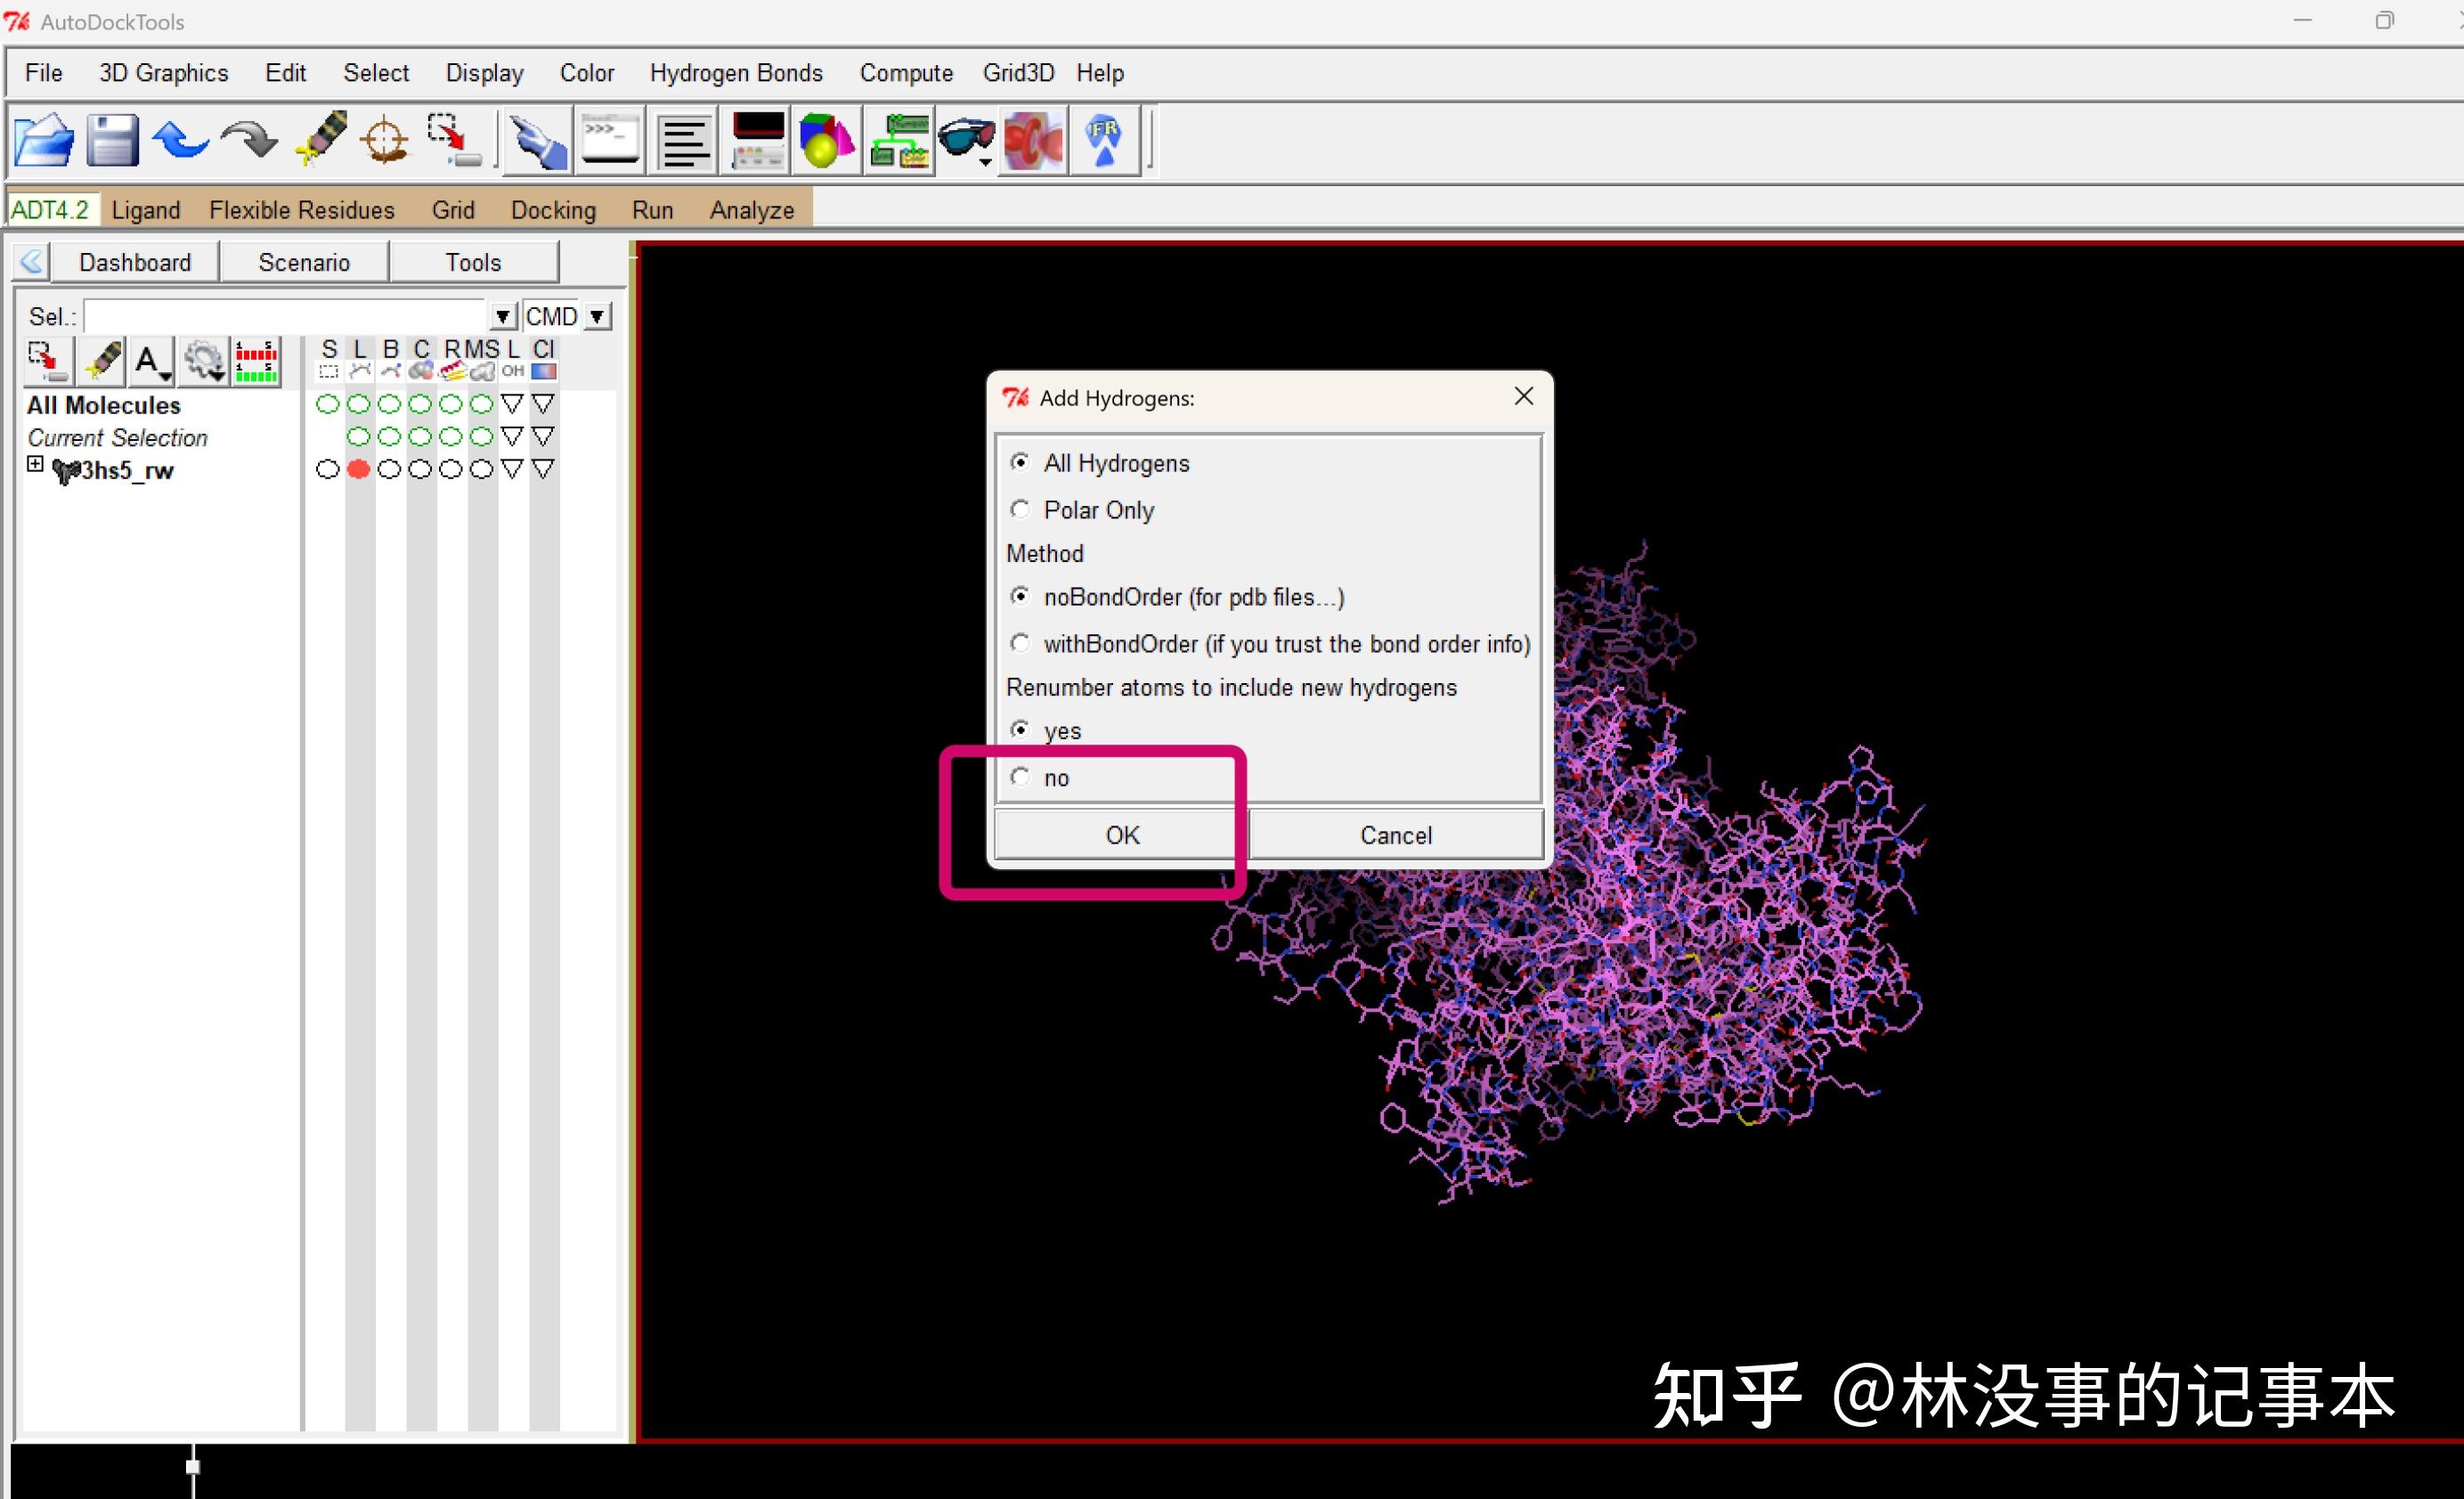Click the floppy disk save icon
Viewport: 2464px width, 1499px height.
click(x=112, y=140)
